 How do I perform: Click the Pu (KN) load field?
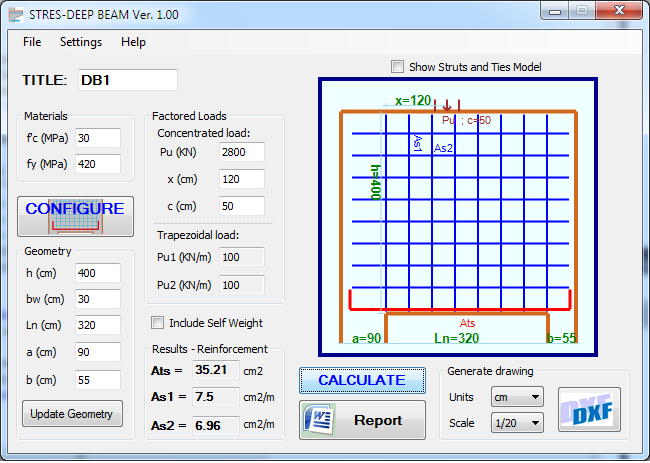click(x=242, y=152)
